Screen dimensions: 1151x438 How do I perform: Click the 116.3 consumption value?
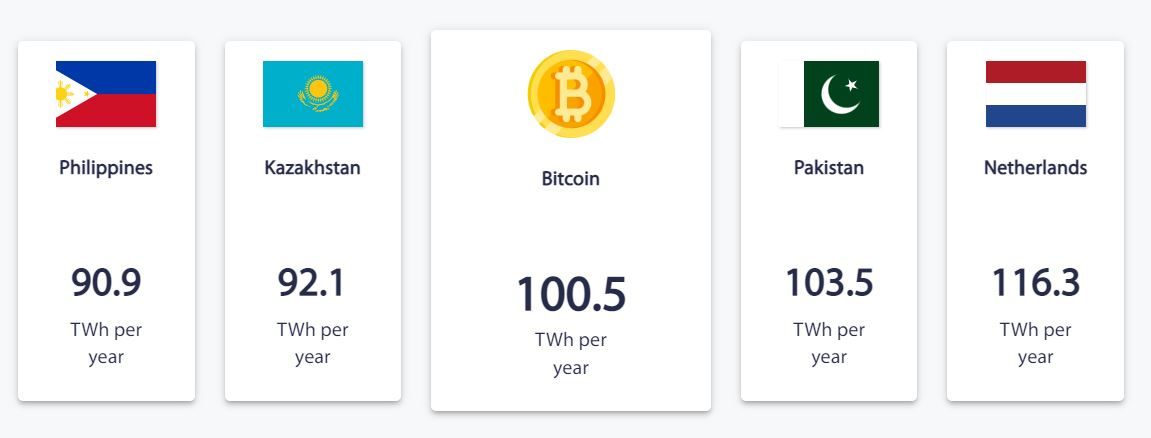pyautogui.click(x=1036, y=282)
